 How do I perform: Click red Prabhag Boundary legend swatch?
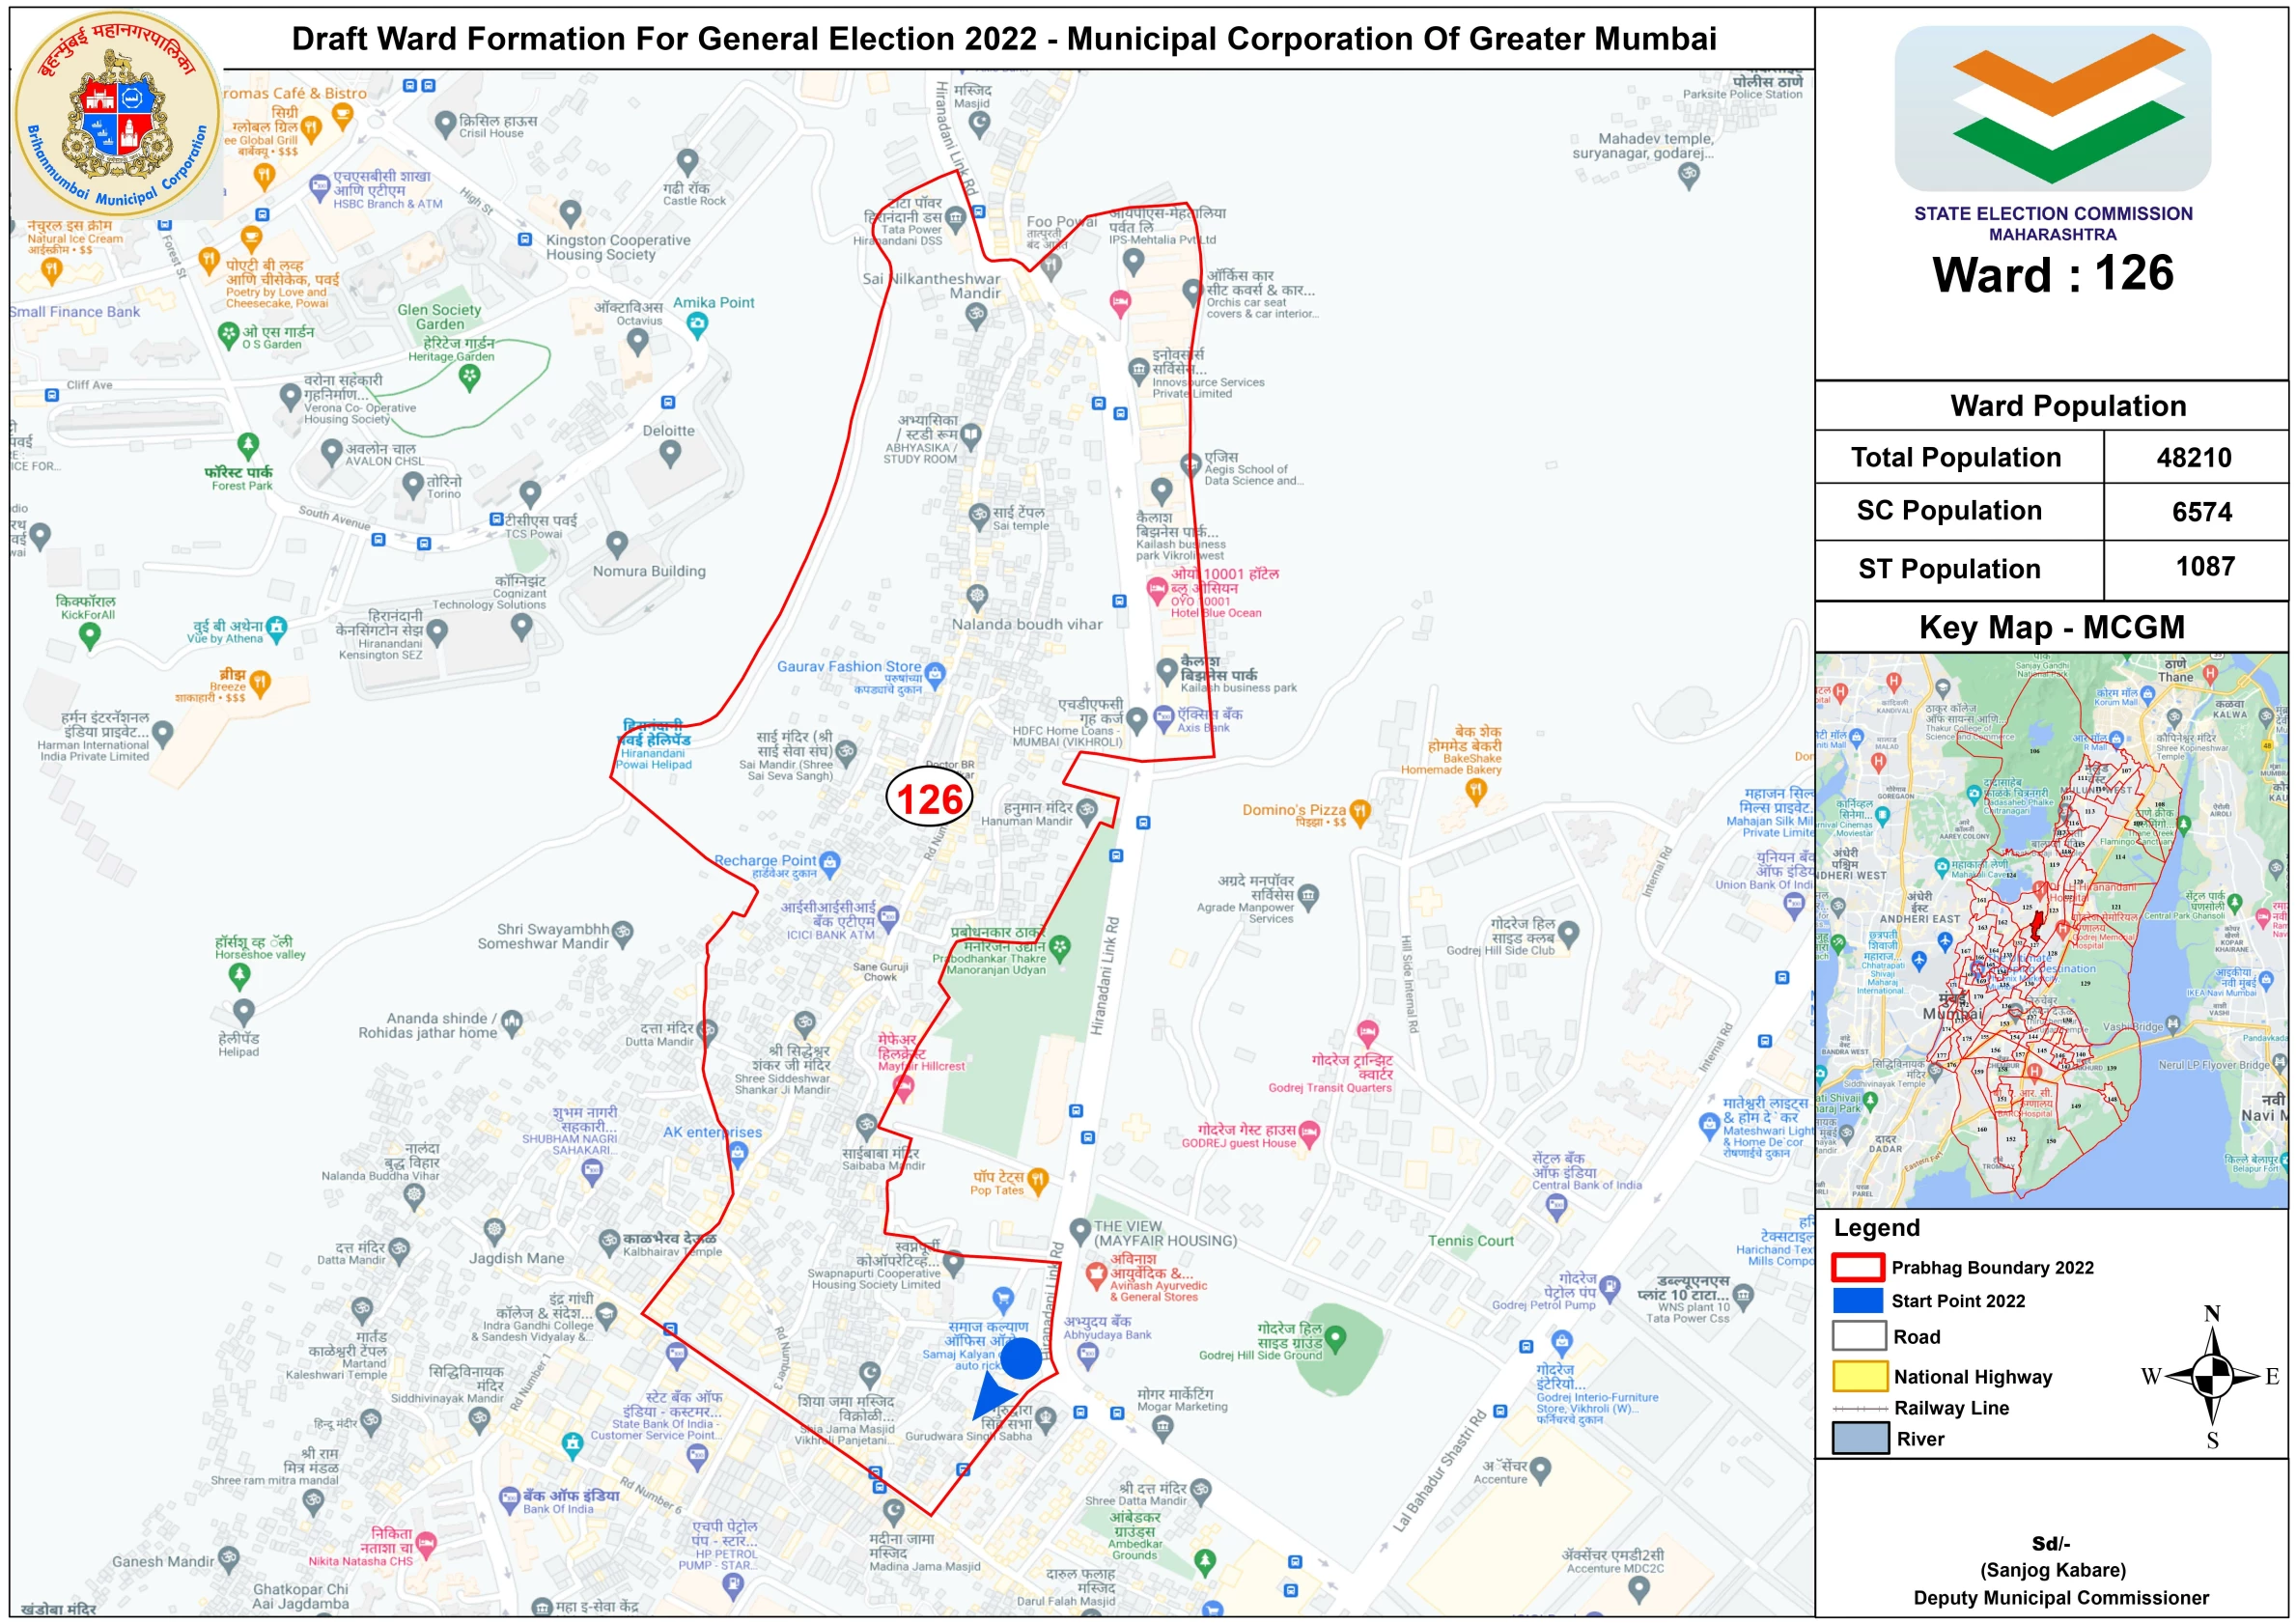click(1858, 1267)
